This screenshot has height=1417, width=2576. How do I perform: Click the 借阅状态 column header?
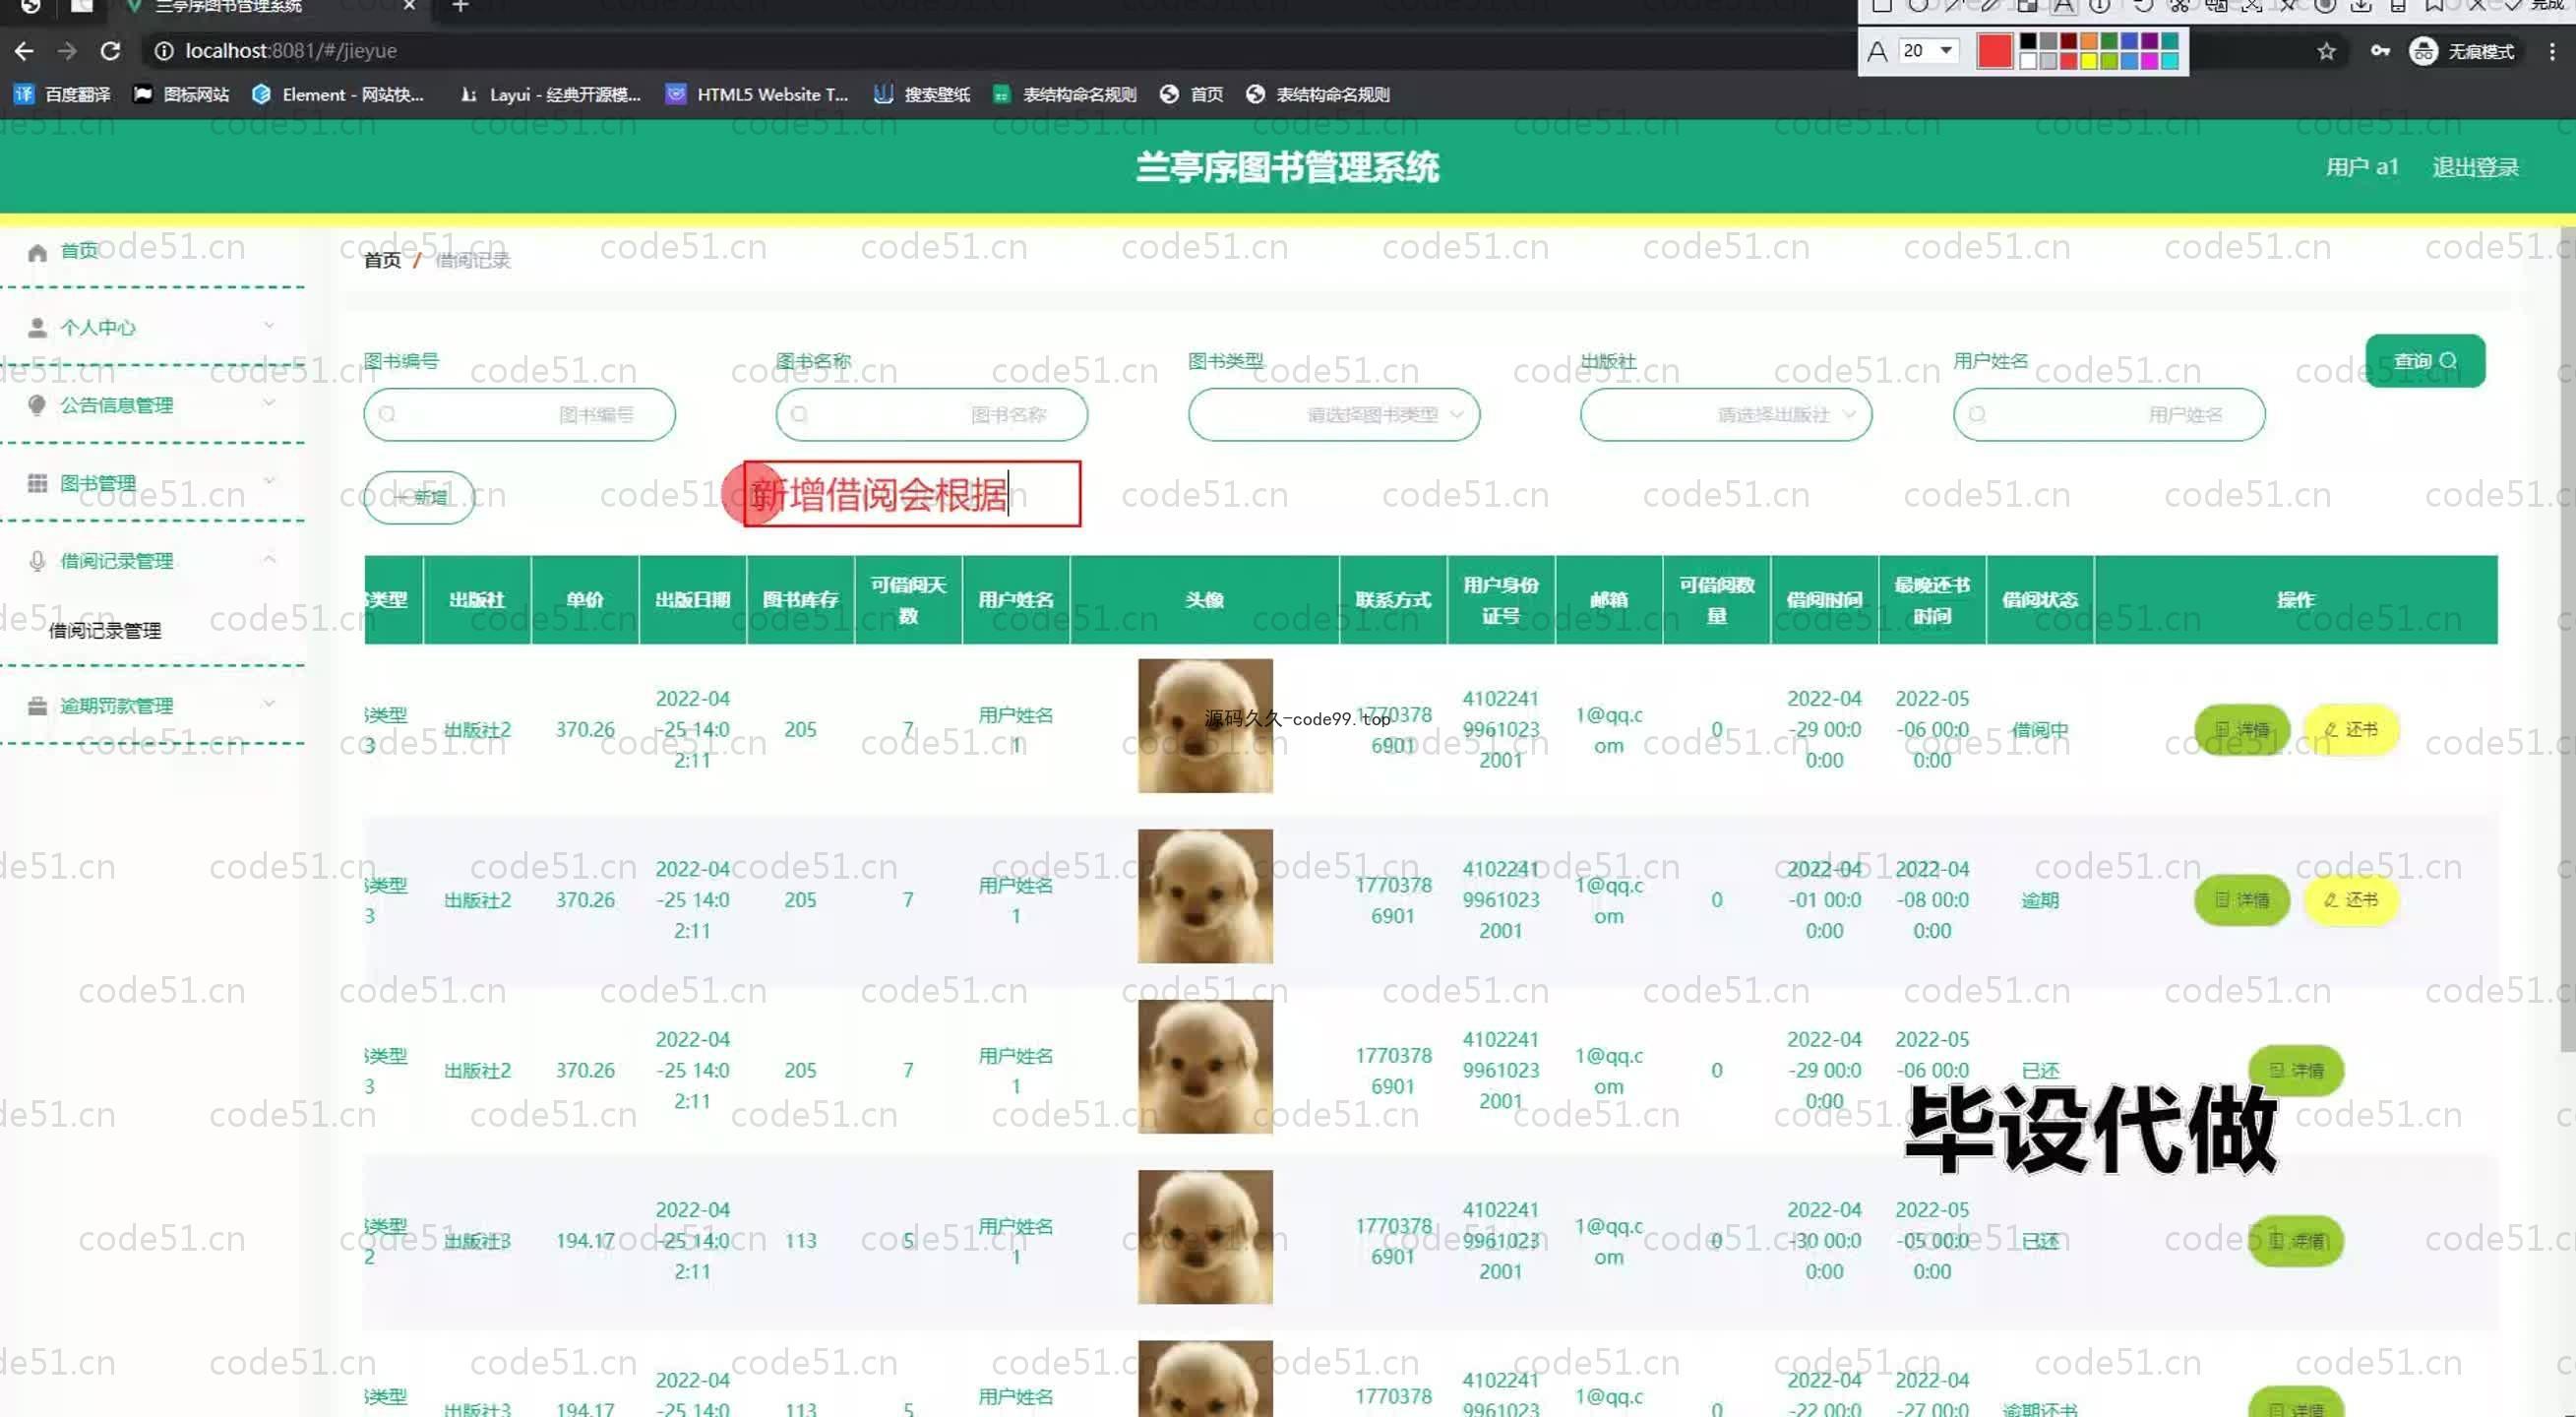(2039, 599)
